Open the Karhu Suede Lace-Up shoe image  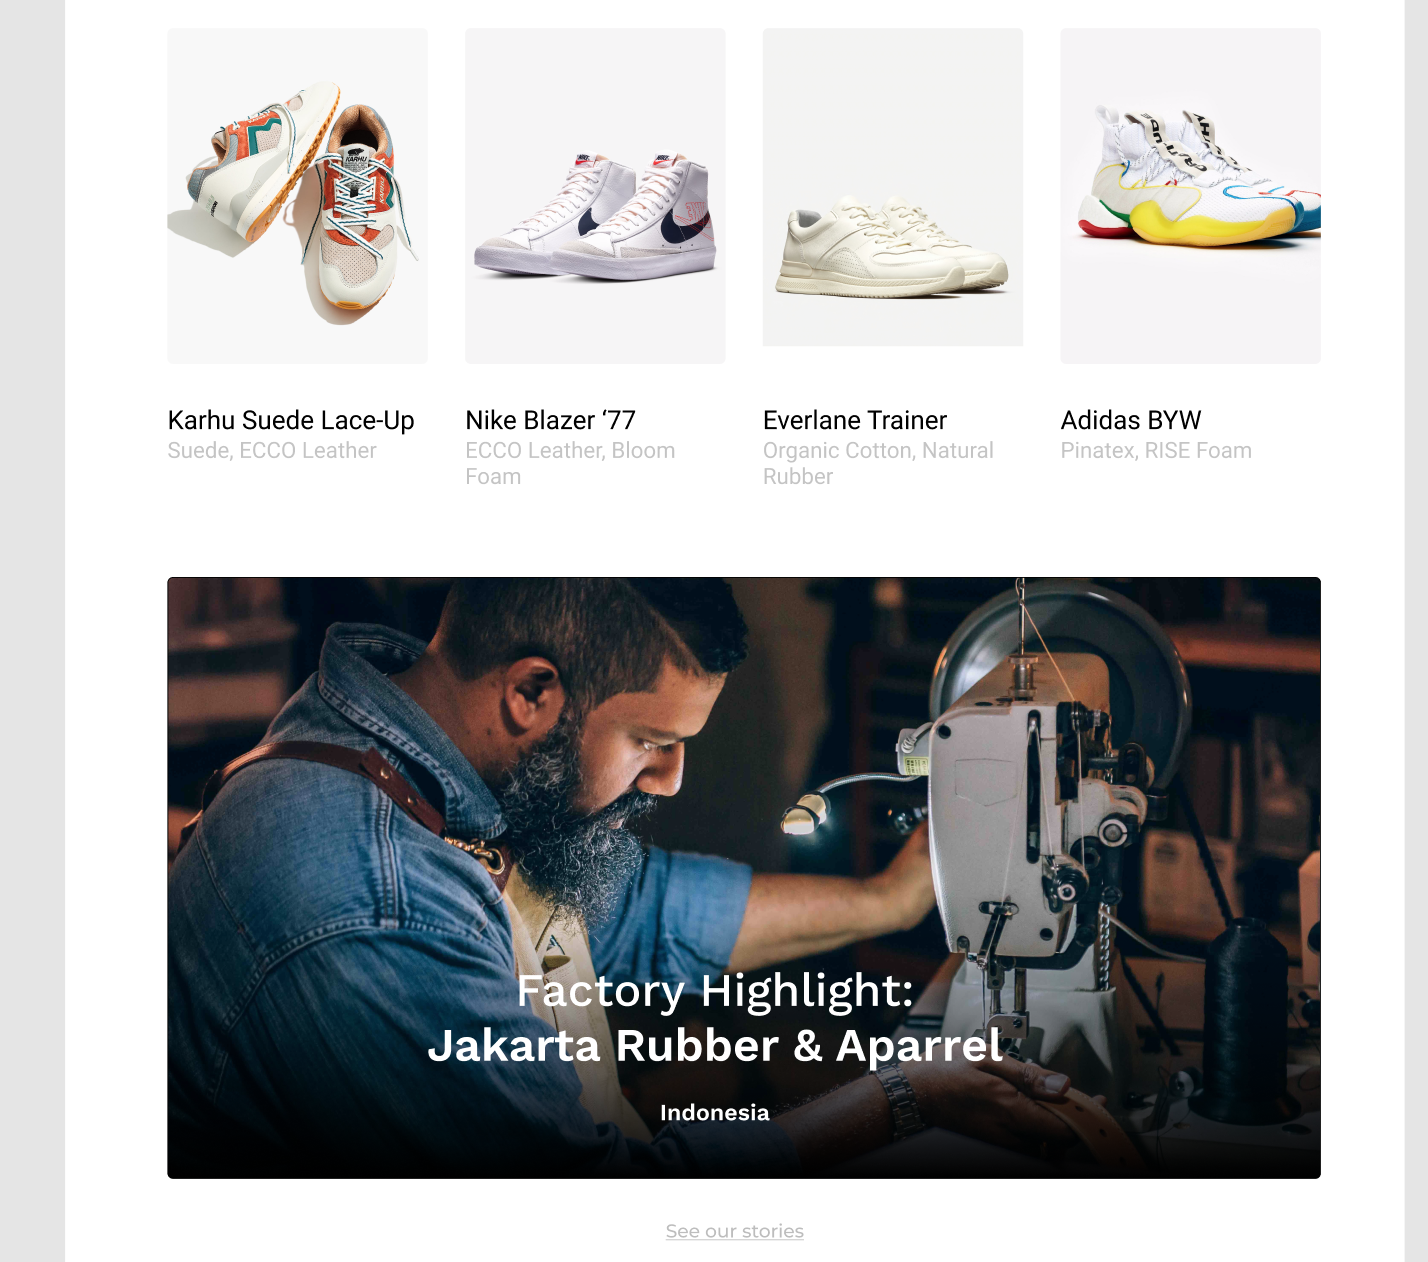click(x=297, y=196)
